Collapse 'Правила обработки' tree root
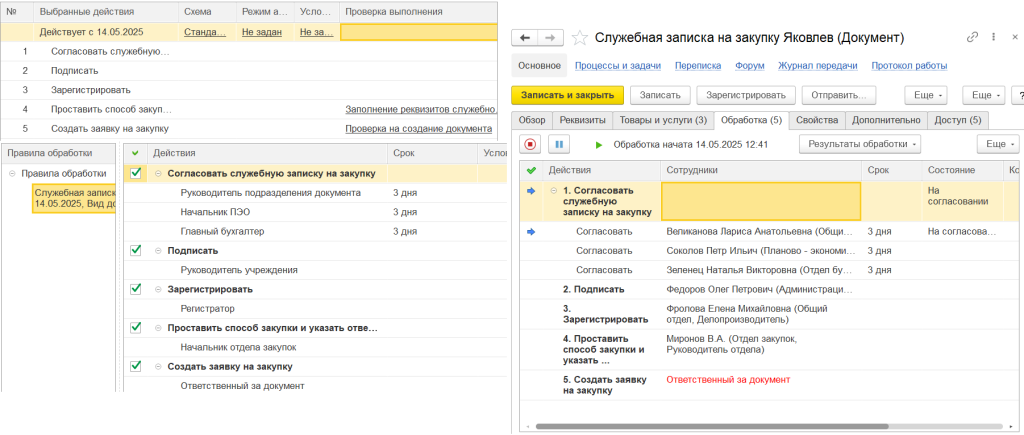Viewport: 1024px width, 435px height. (x=12, y=174)
